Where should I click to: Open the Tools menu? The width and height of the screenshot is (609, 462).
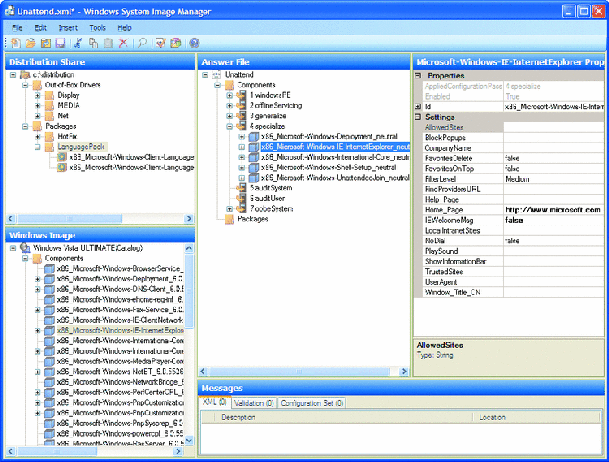[x=97, y=28]
